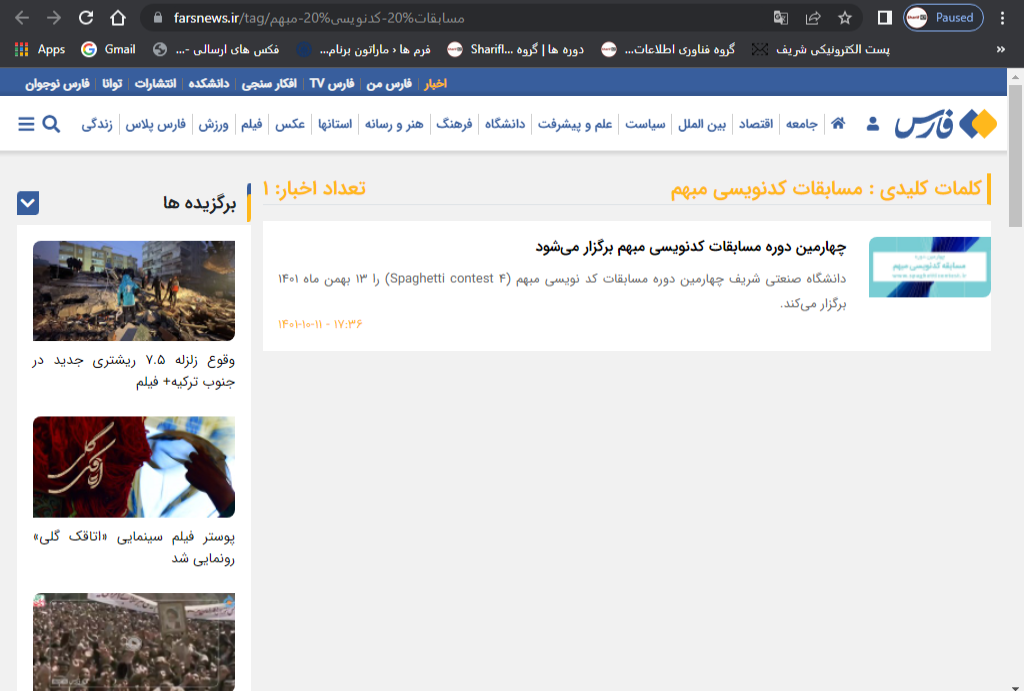Open the Chrome three-dot menu
The height and width of the screenshot is (691, 1024).
click(1003, 17)
